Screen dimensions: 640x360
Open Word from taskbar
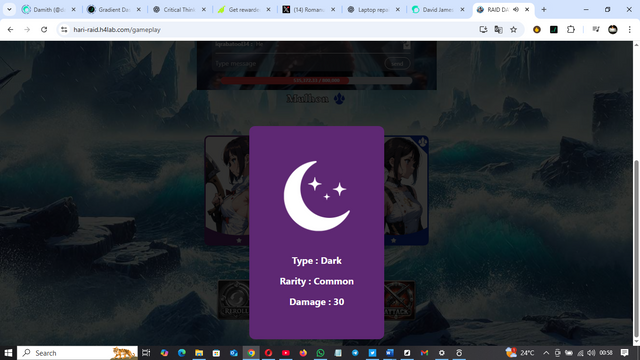pyautogui.click(x=389, y=353)
